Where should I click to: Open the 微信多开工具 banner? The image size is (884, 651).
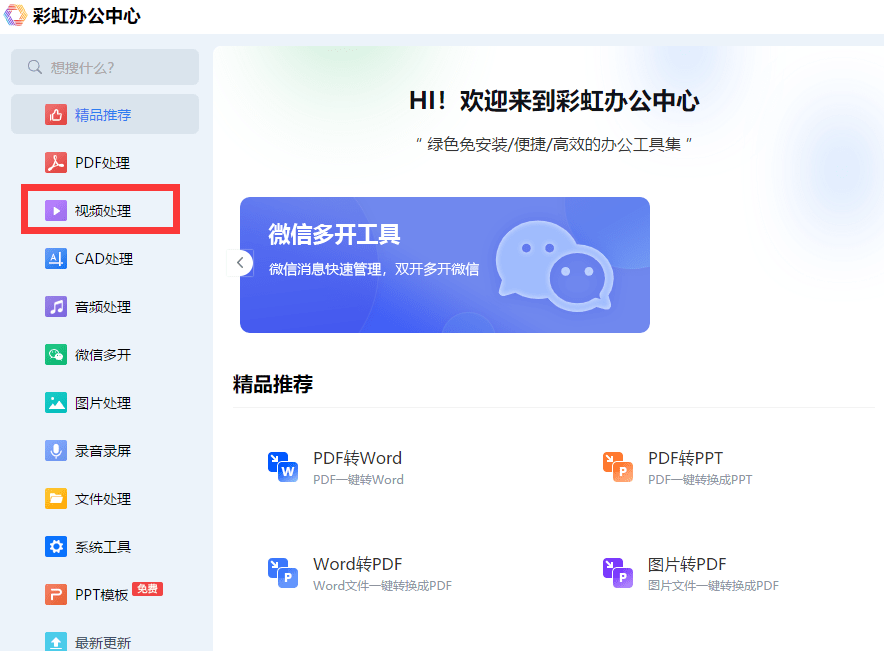tap(445, 265)
